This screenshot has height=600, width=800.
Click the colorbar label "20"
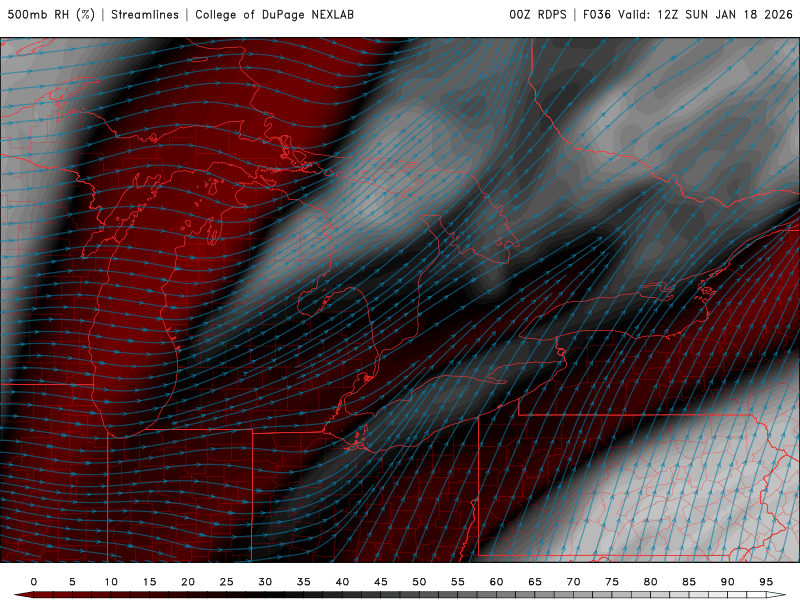pyautogui.click(x=188, y=582)
